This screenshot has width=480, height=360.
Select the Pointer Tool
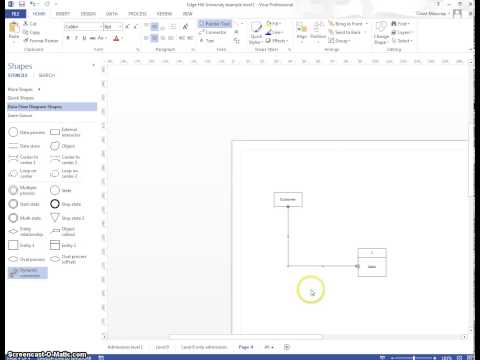215,24
